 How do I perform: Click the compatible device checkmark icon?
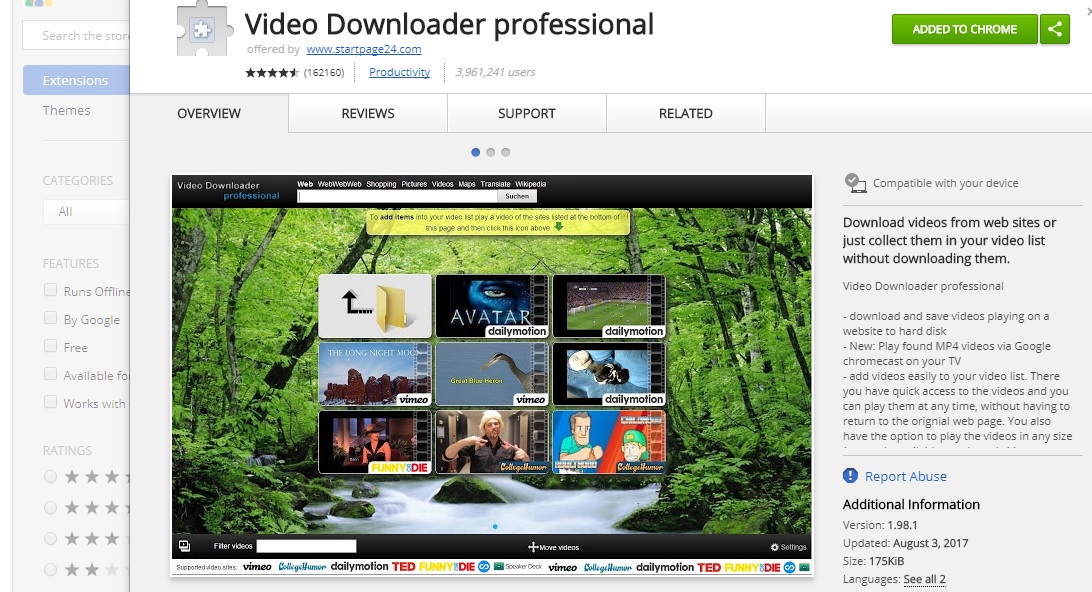pyautogui.click(x=855, y=183)
